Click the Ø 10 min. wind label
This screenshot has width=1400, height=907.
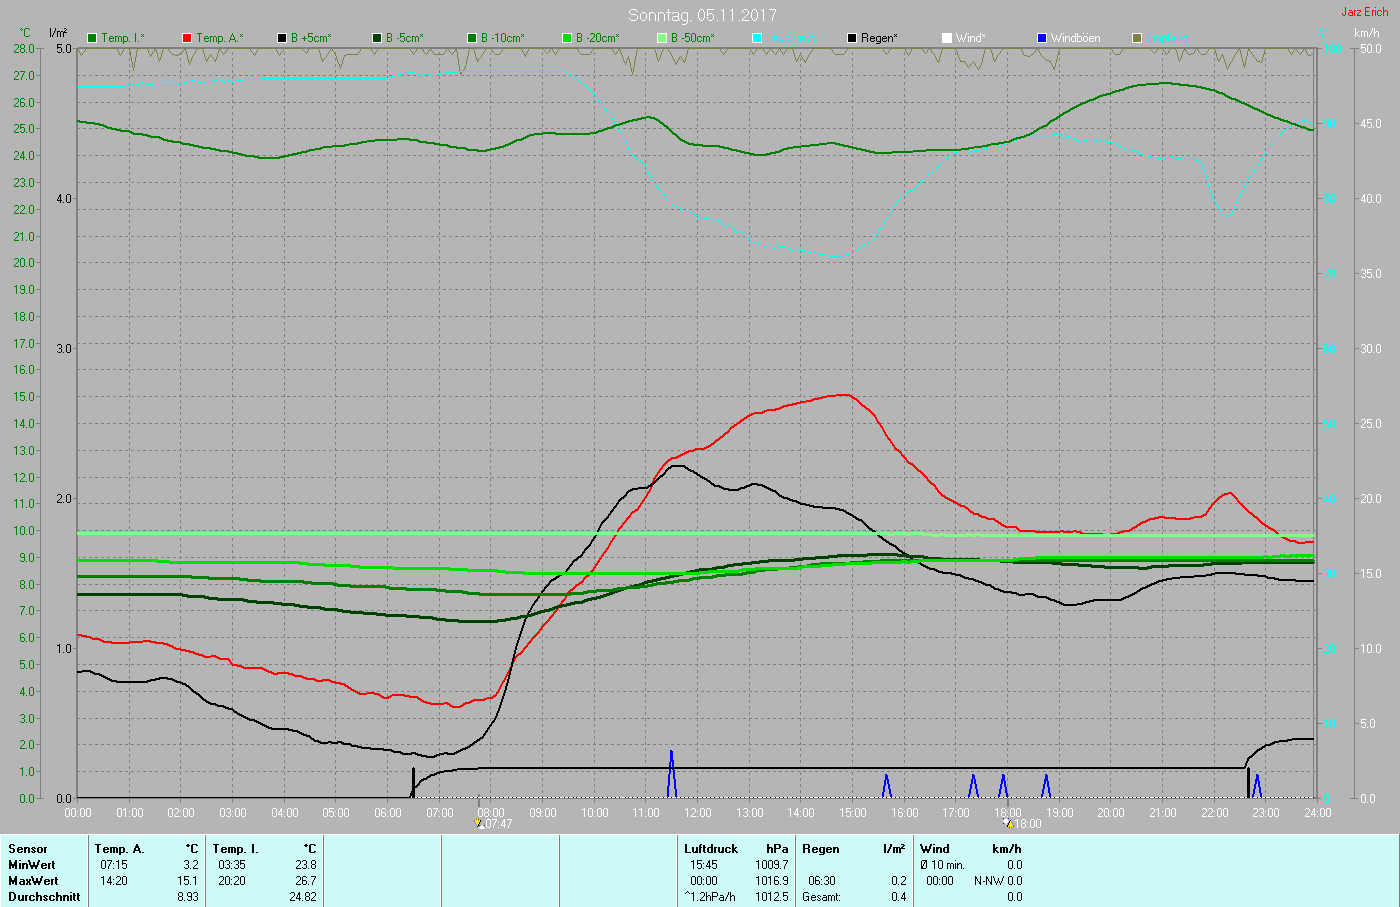tap(942, 865)
